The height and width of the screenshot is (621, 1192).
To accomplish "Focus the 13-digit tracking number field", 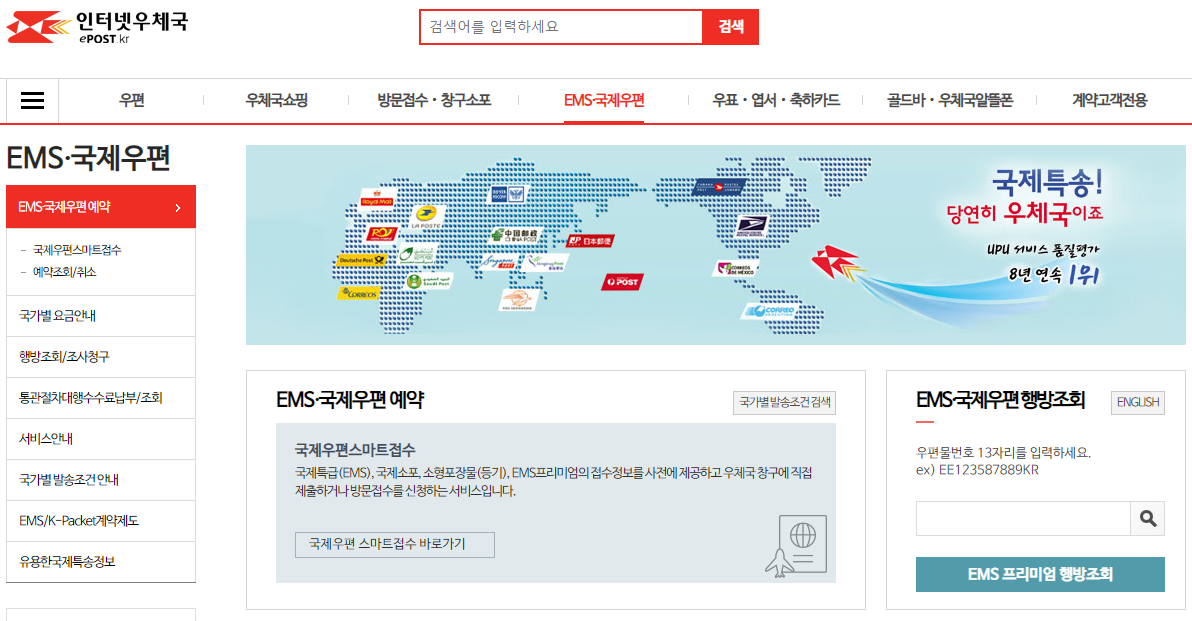I will pyautogui.click(x=1023, y=518).
